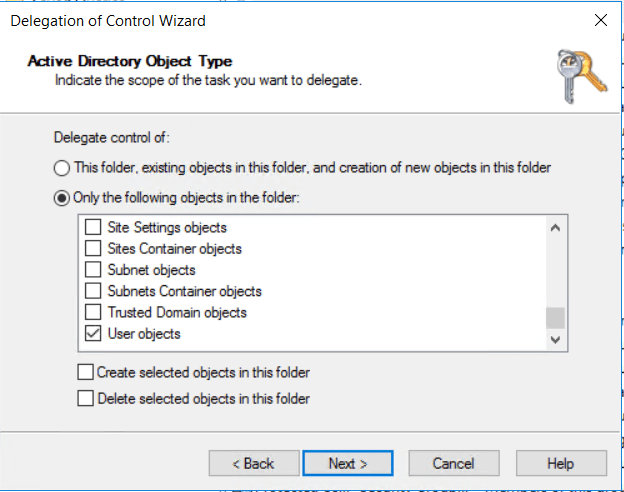Check Sites Container objects checkbox
Image resolution: width=624 pixels, height=492 pixels.
point(92,249)
